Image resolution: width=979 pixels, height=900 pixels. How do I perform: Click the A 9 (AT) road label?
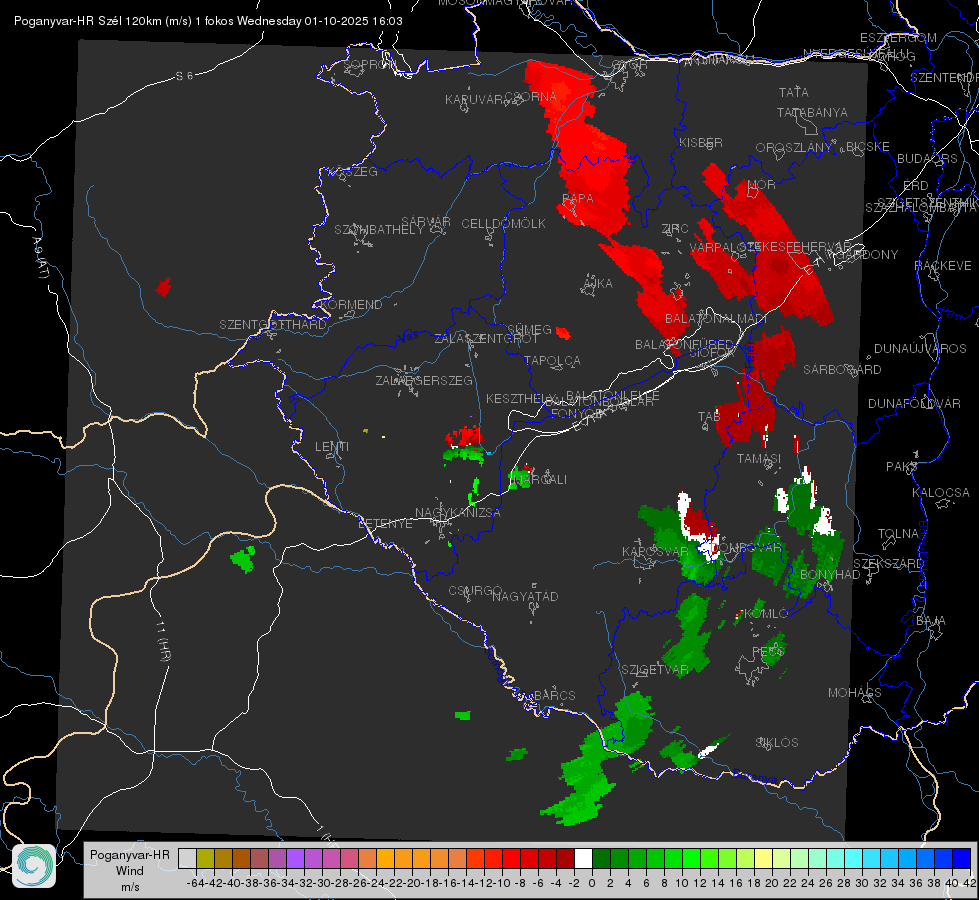tap(40, 258)
